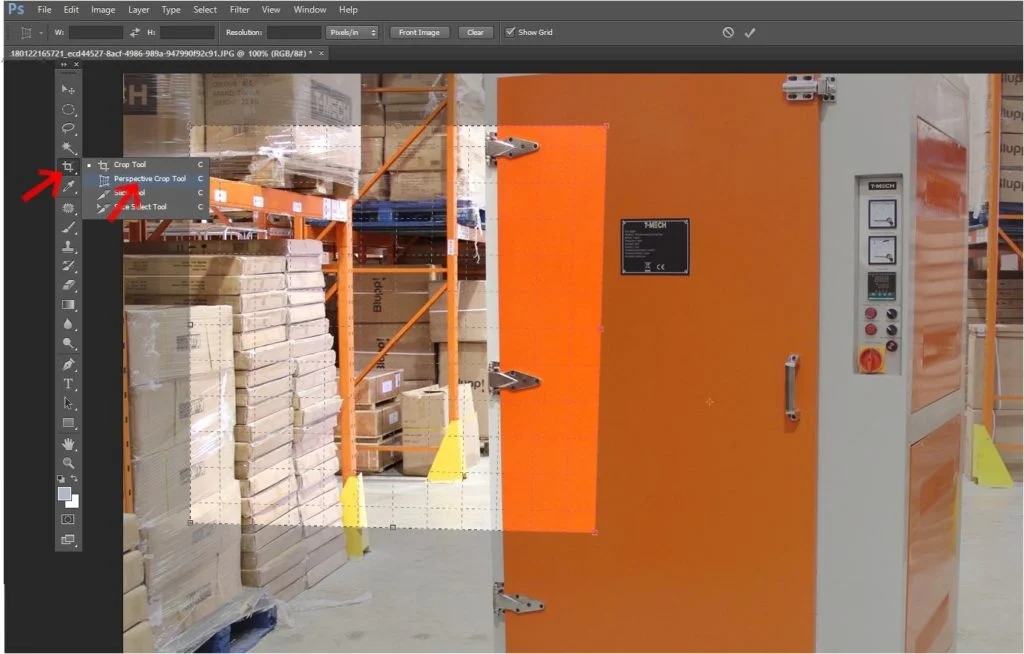Open the Window menu
The image size is (1024, 654).
coord(310,10)
